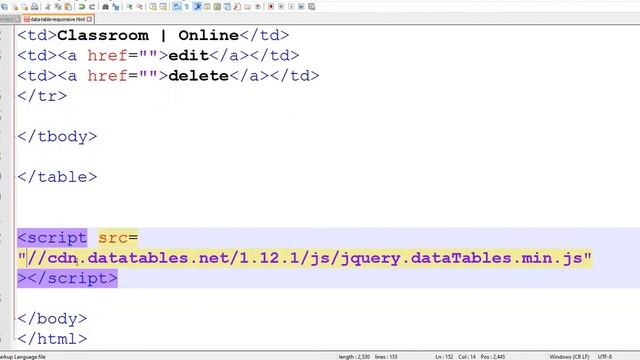Click 'length : 2,530' in status bar
Viewport: 640px width, 360px height.
tap(354, 357)
